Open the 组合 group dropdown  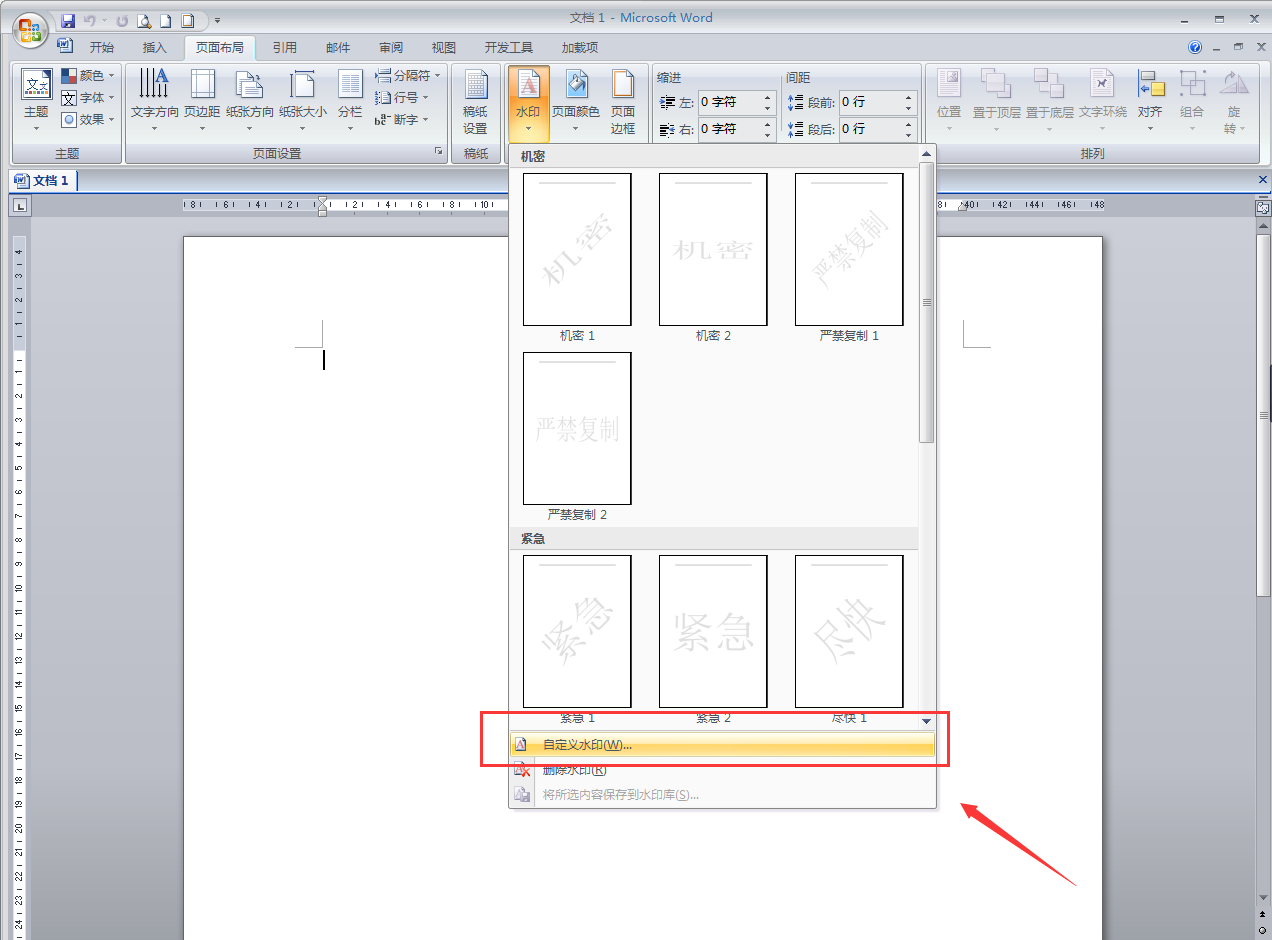click(x=1191, y=101)
